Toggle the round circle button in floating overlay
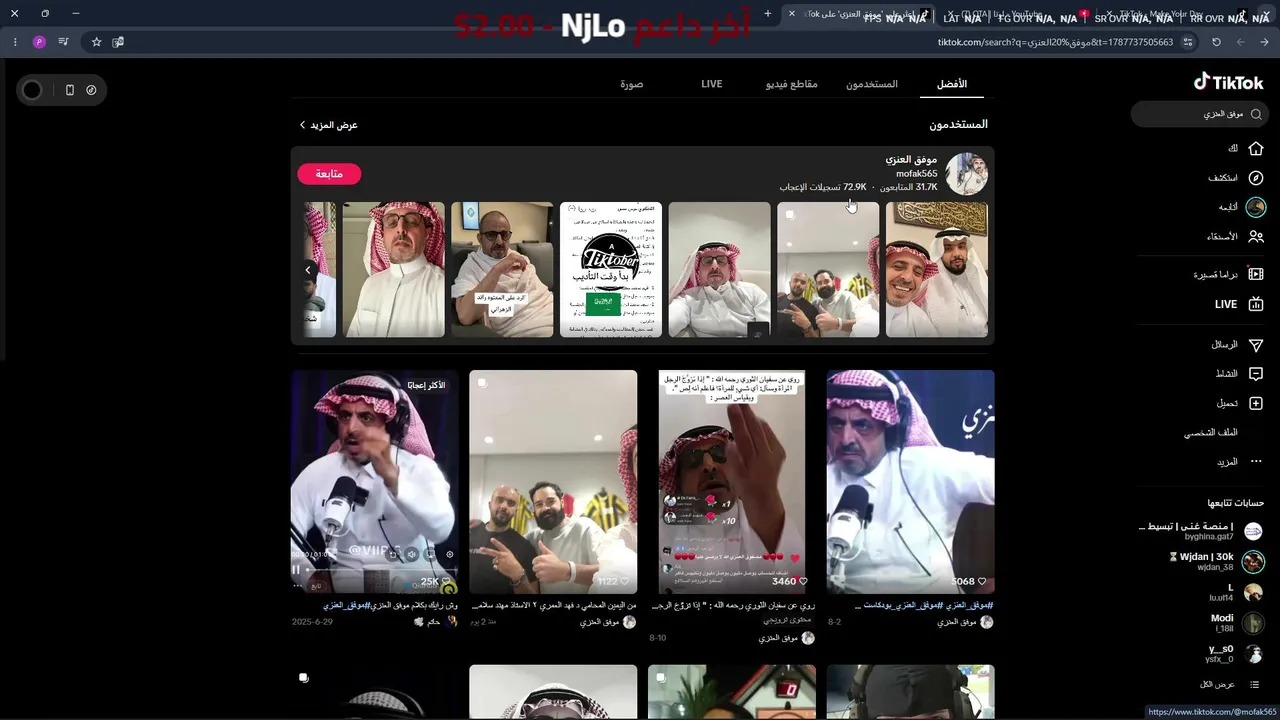 [x=32, y=90]
